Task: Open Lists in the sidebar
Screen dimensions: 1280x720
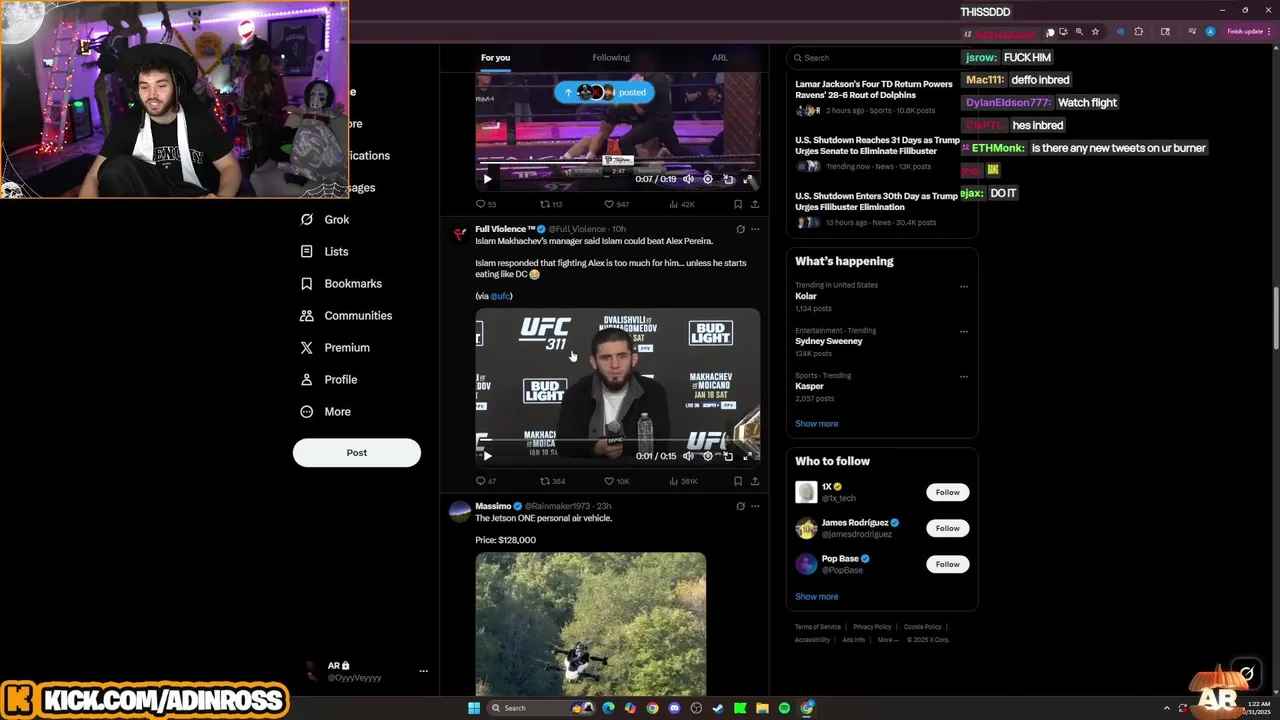Action: pyautogui.click(x=324, y=251)
